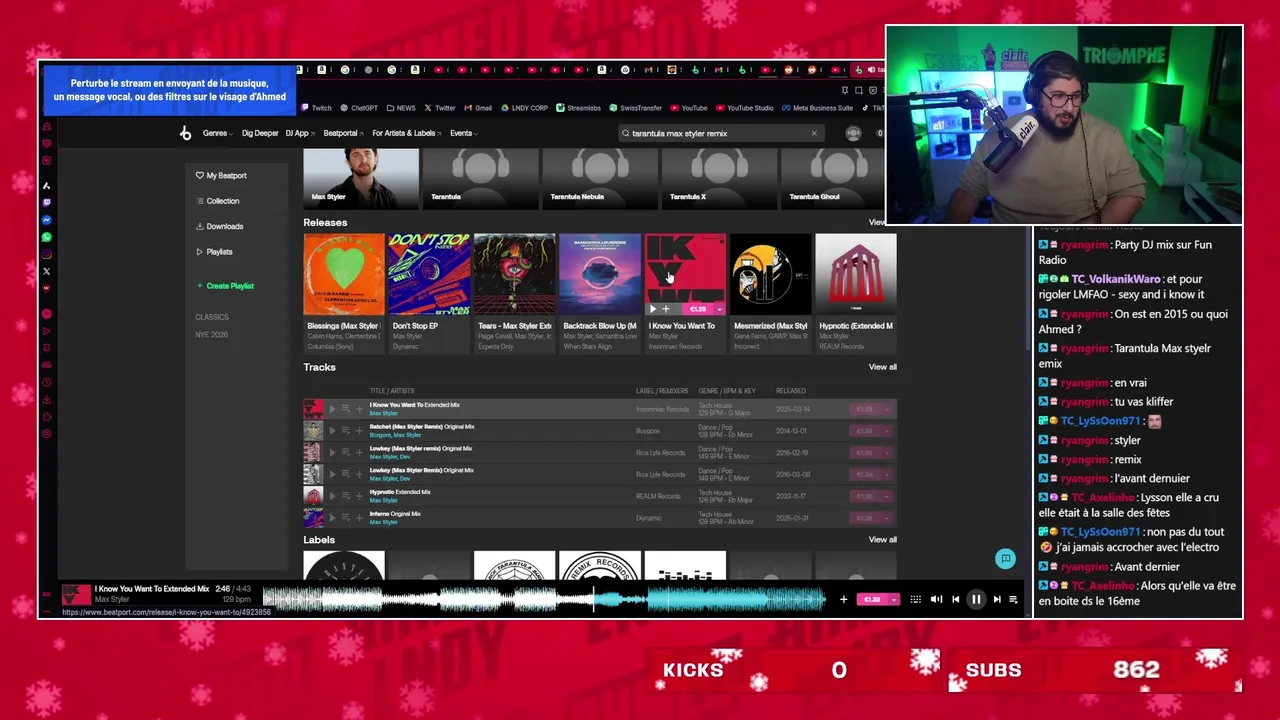Open the NEWS bookmarks folder
The height and width of the screenshot is (720, 1280).
(x=400, y=108)
